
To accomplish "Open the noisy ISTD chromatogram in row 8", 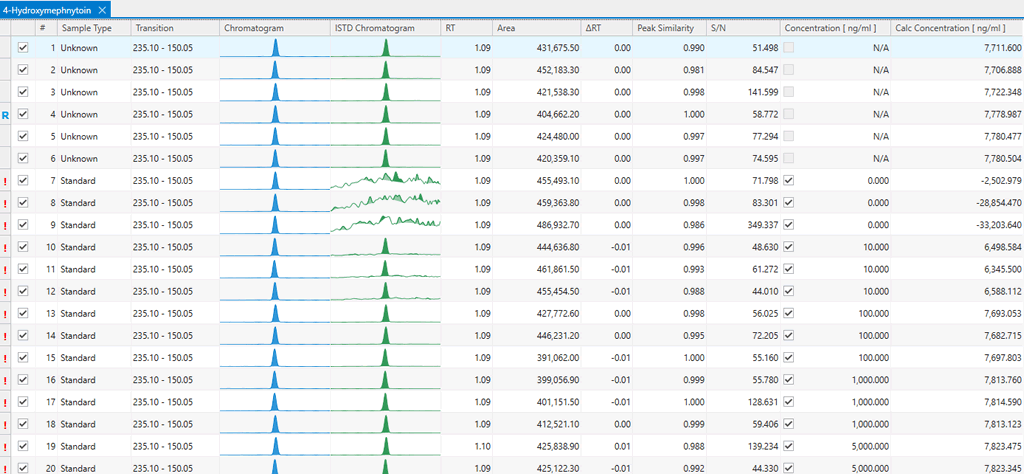I will pyautogui.click(x=385, y=203).
